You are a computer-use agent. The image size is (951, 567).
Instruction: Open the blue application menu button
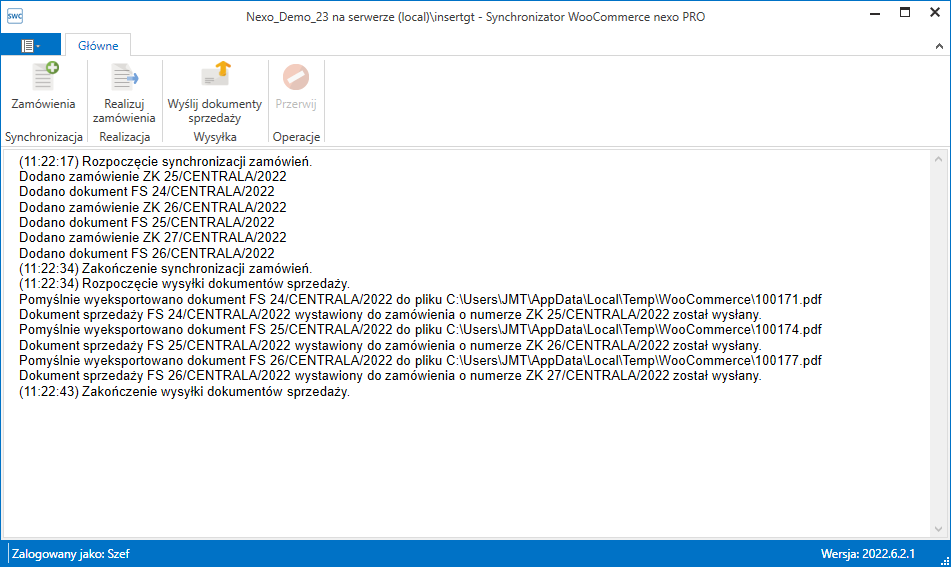pyautogui.click(x=30, y=45)
